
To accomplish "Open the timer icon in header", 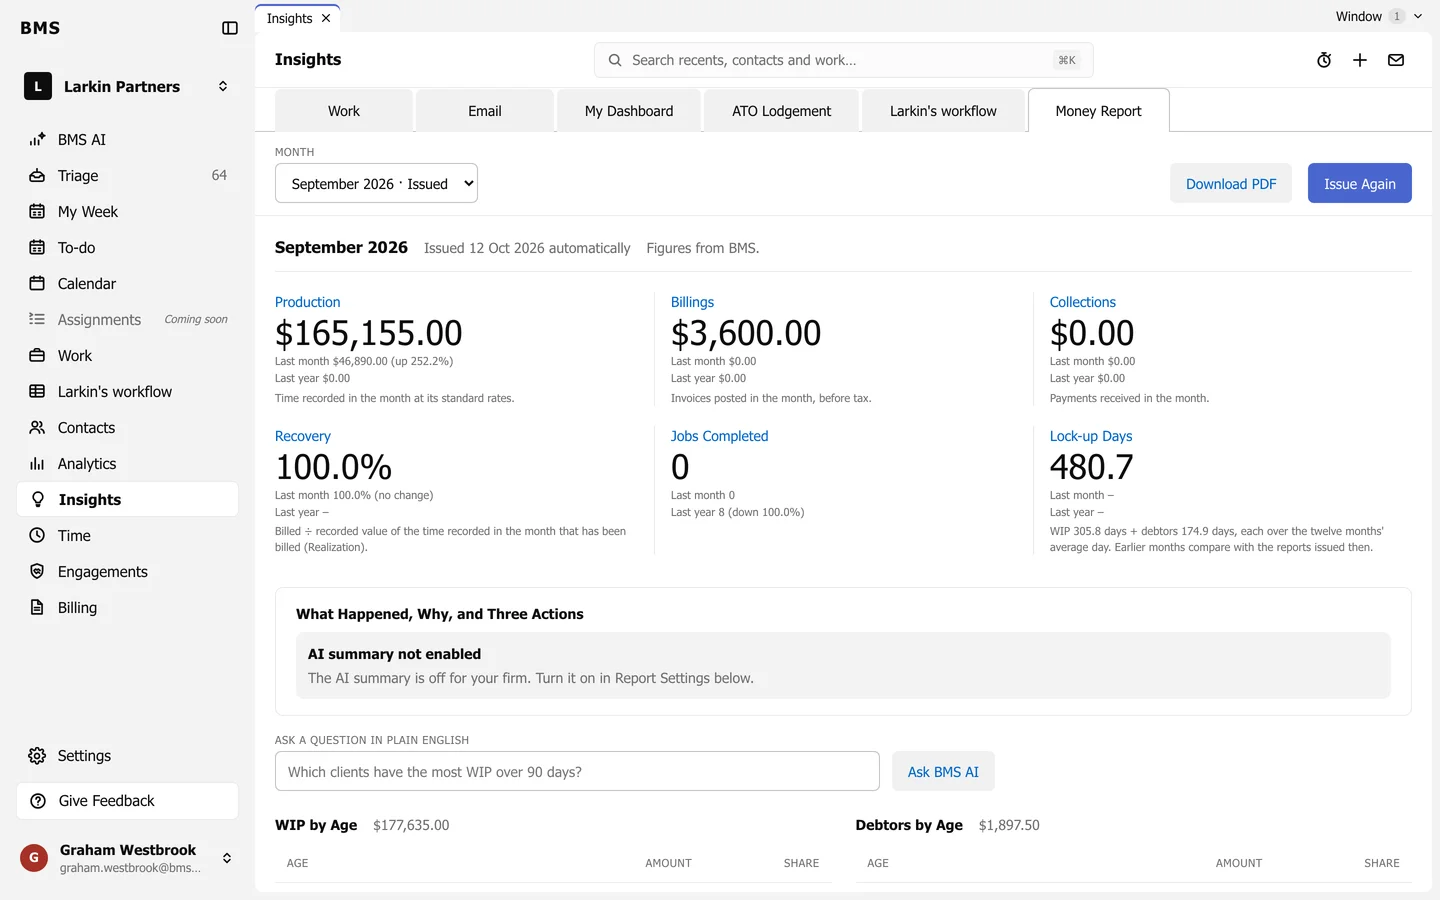I will pos(1324,60).
